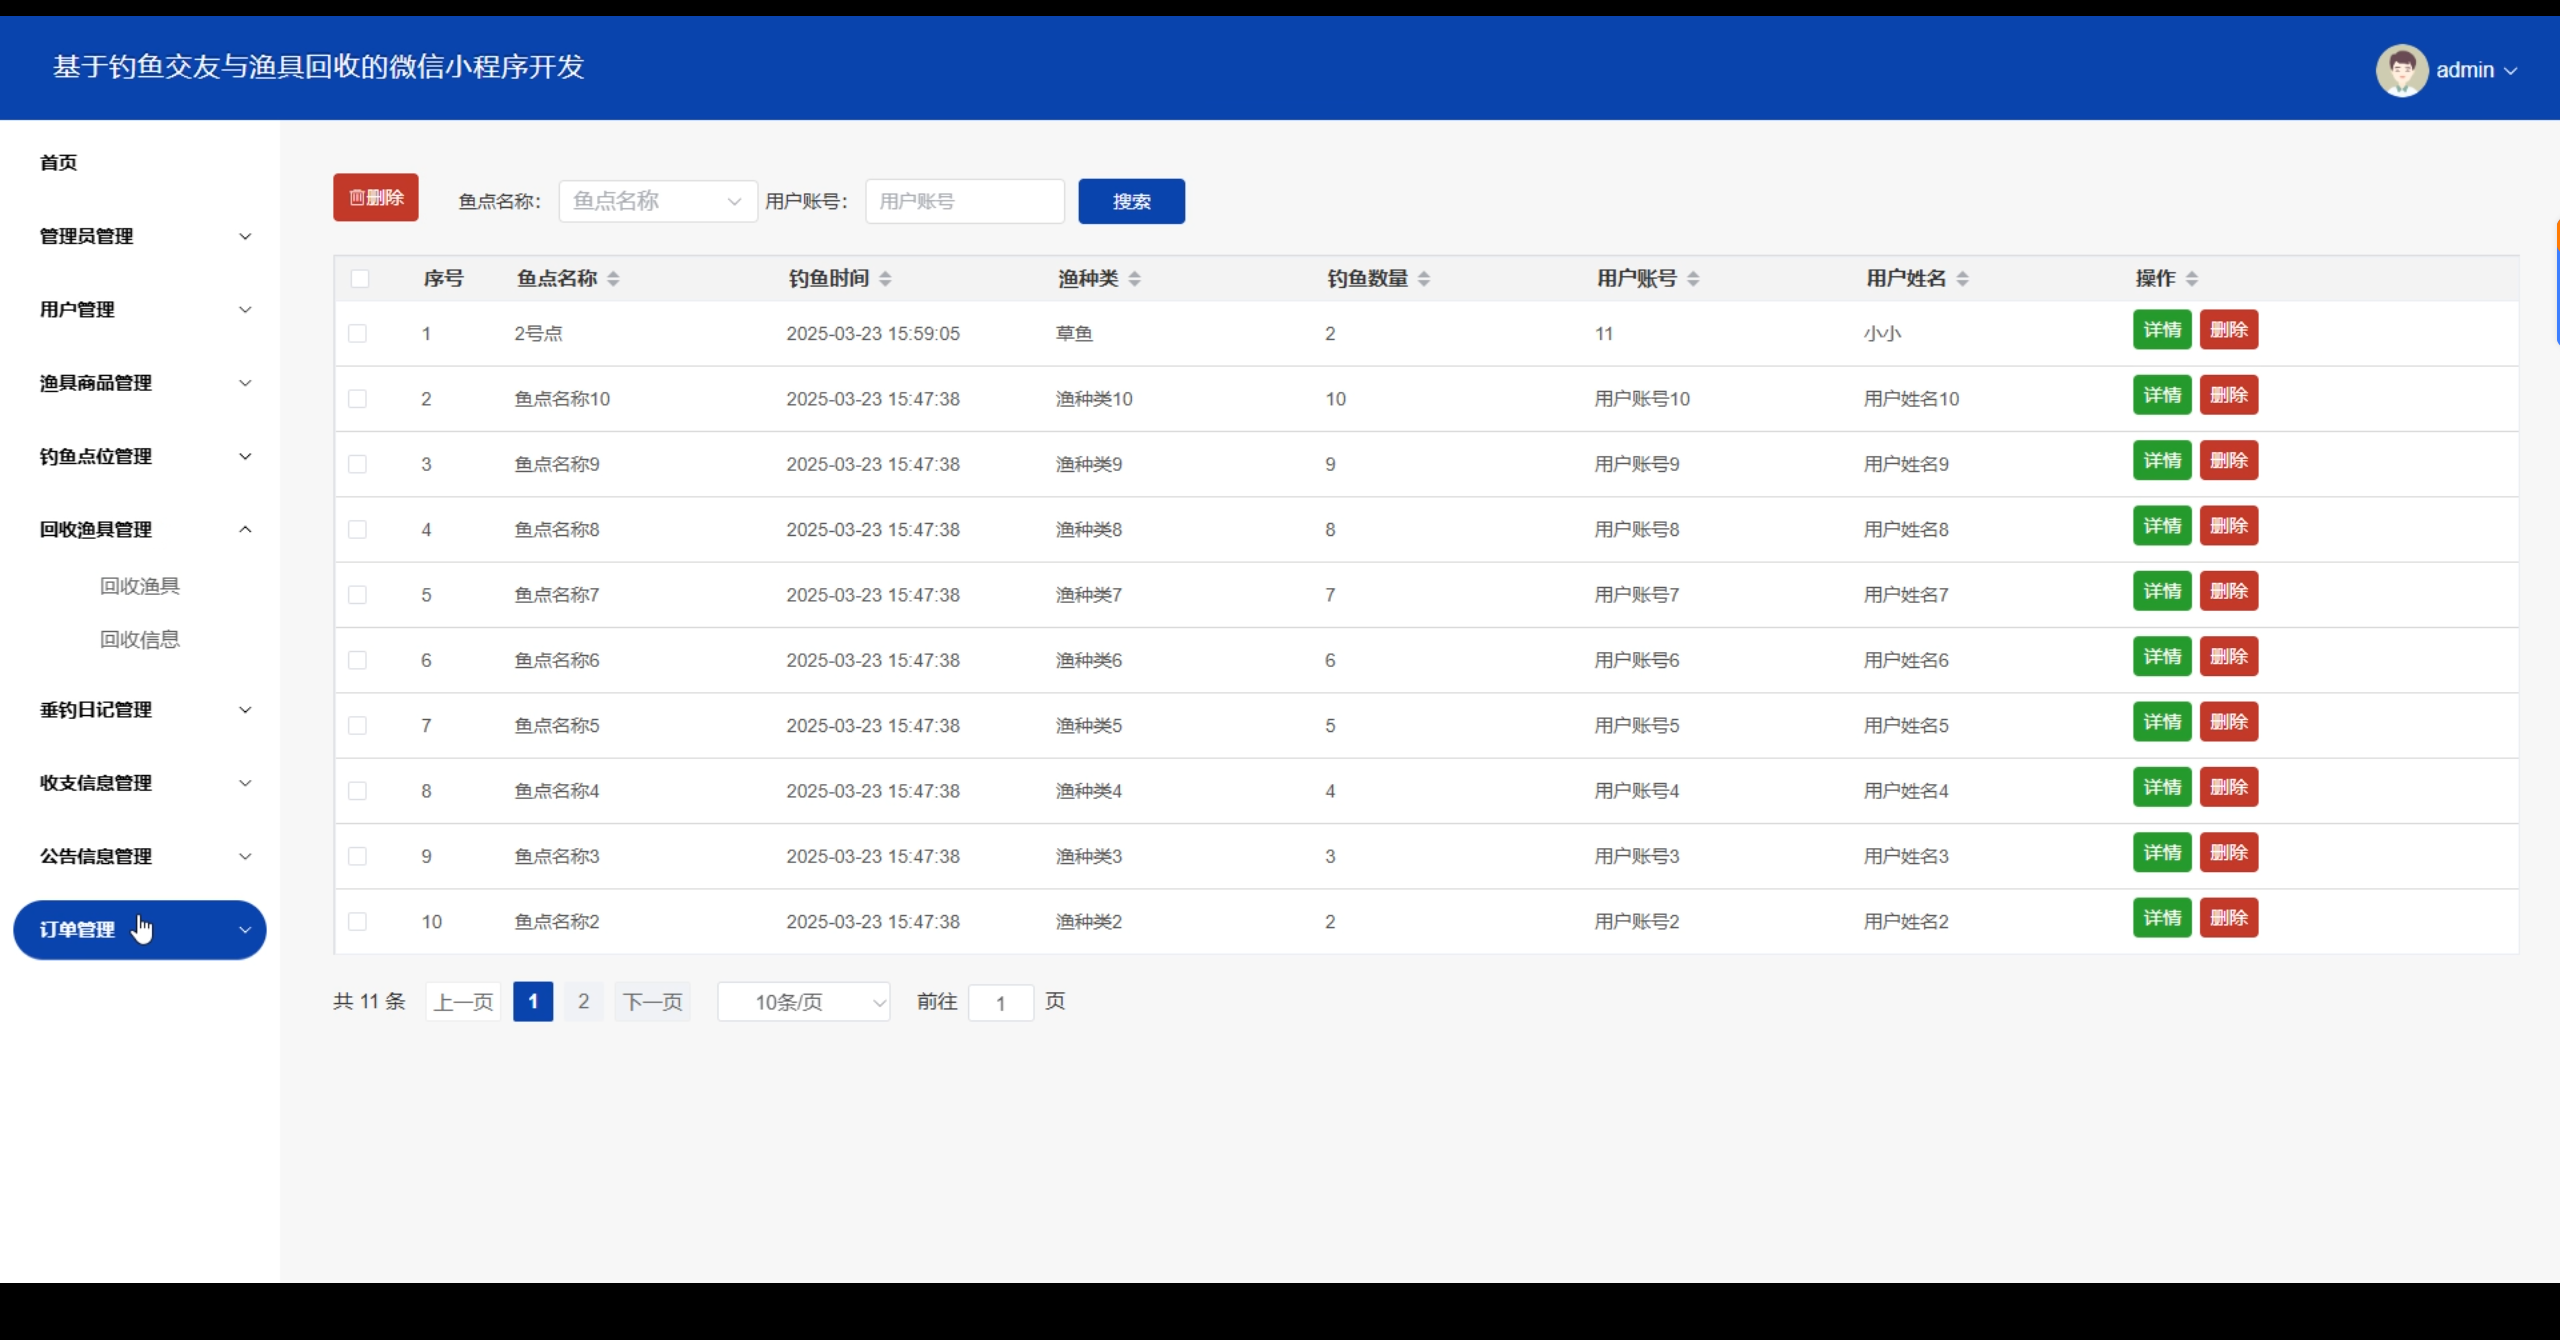The image size is (2560, 1340).
Task: Click the red trash 删除 batch button
Action: click(x=375, y=198)
